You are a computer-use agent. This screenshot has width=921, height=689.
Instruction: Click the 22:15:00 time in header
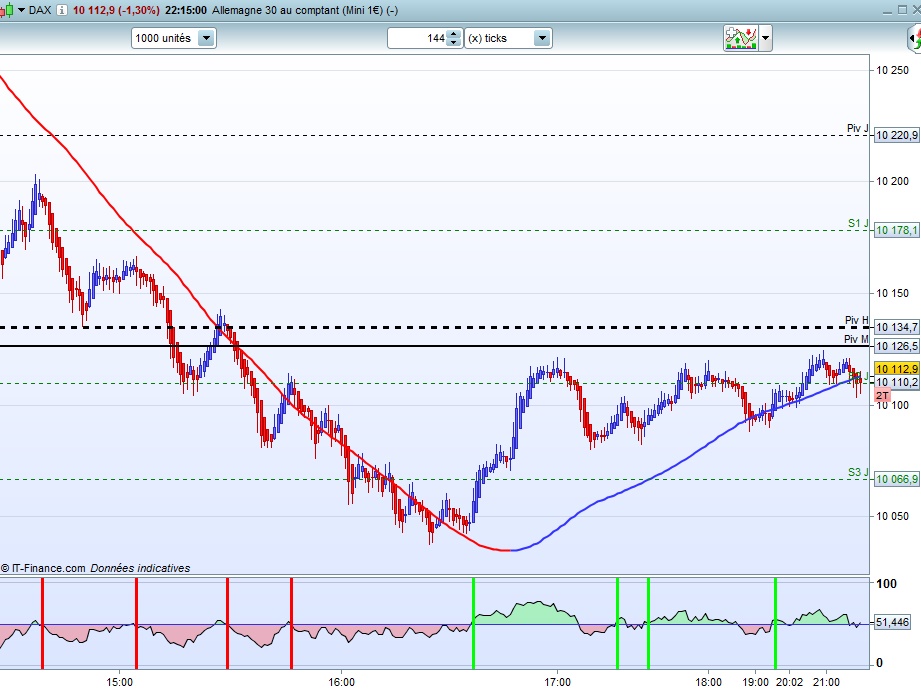186,10
